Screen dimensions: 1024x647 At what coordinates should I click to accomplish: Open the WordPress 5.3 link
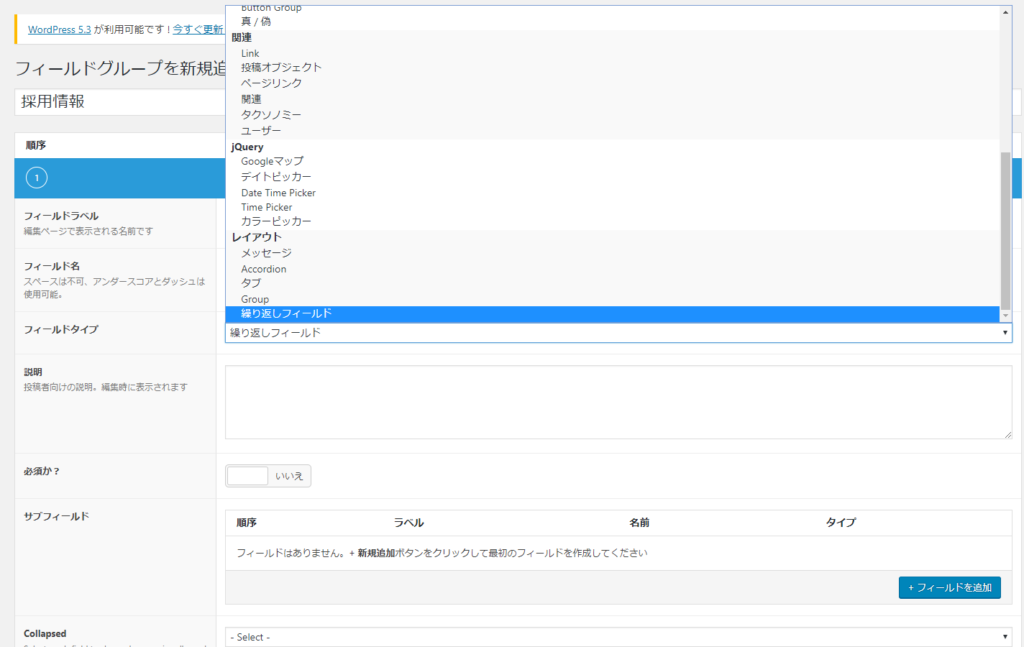click(60, 30)
